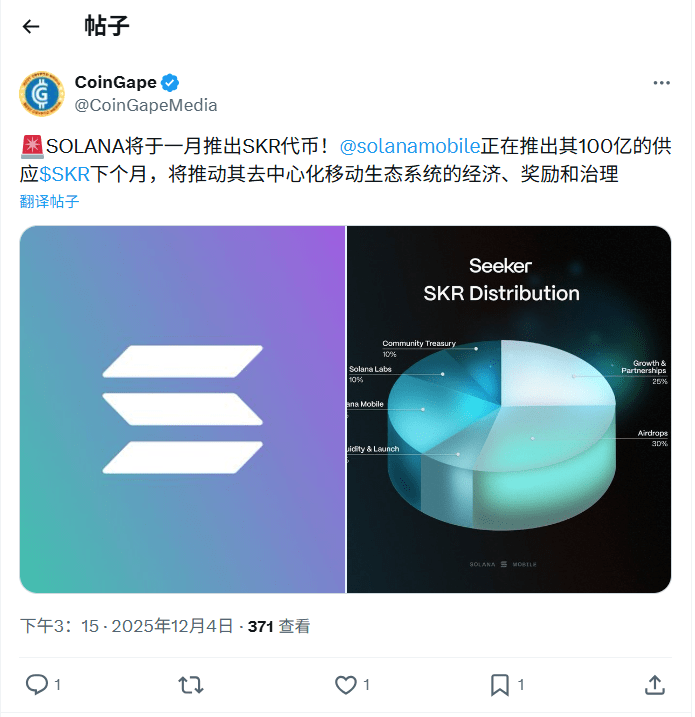
Task: Click 翻译帖子 to translate the post
Action: [x=49, y=201]
